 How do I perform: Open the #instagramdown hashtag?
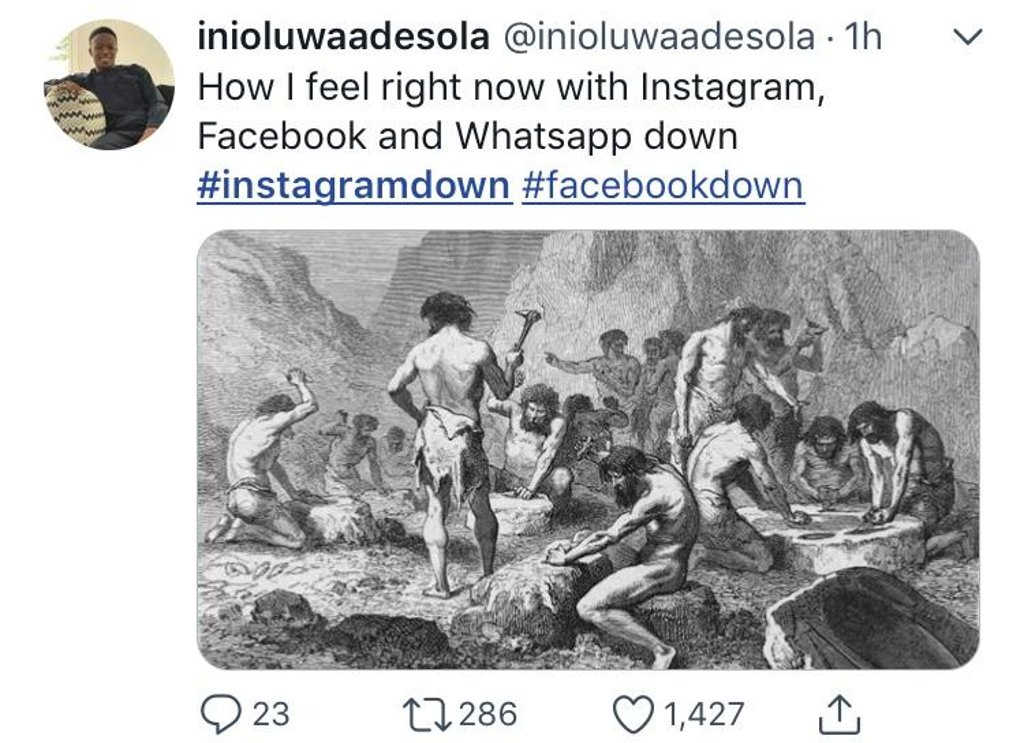point(353,185)
